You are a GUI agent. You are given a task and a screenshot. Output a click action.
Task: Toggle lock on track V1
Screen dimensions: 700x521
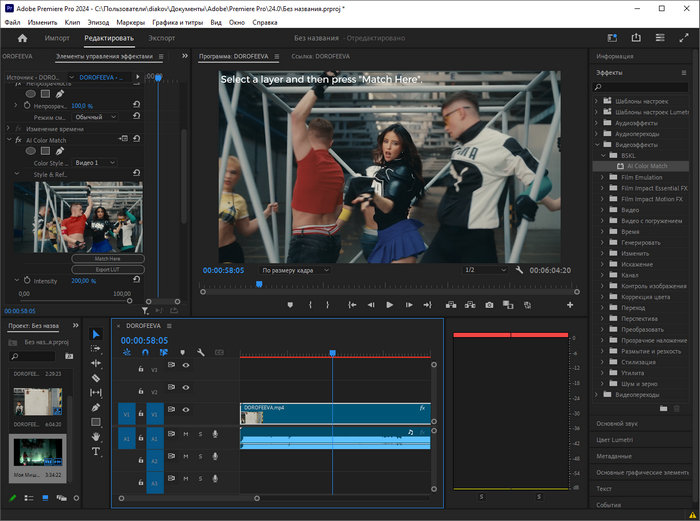[x=141, y=414]
